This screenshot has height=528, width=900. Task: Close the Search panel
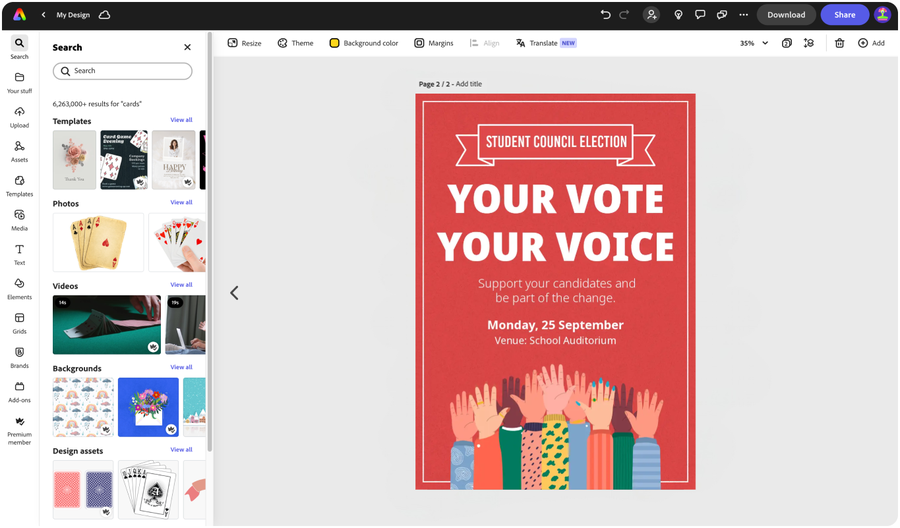pyautogui.click(x=187, y=47)
